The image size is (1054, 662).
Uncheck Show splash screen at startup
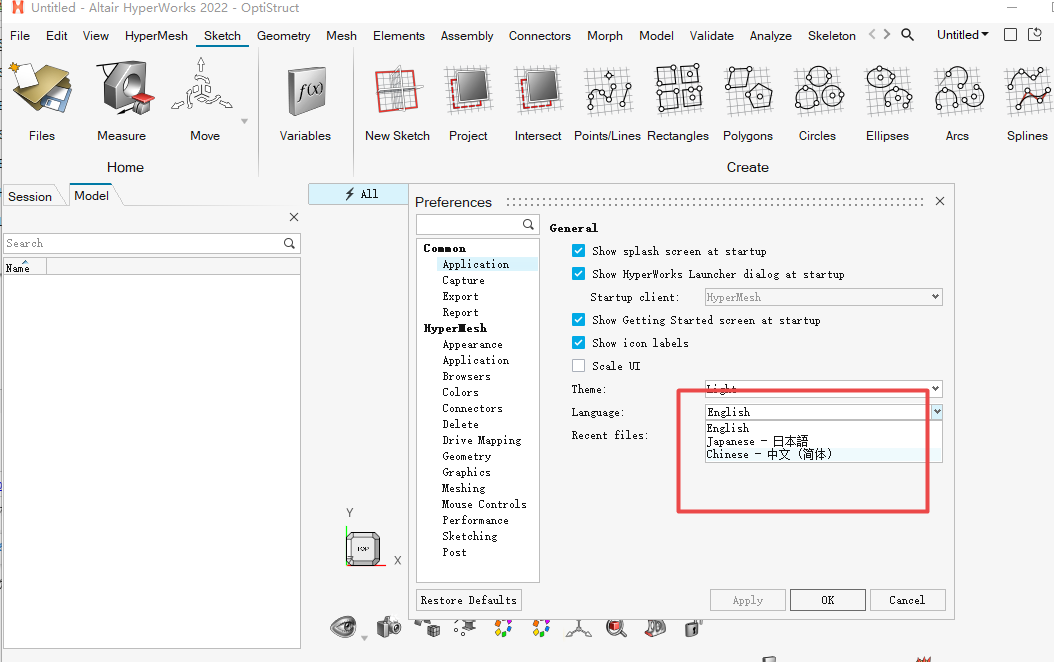578,251
